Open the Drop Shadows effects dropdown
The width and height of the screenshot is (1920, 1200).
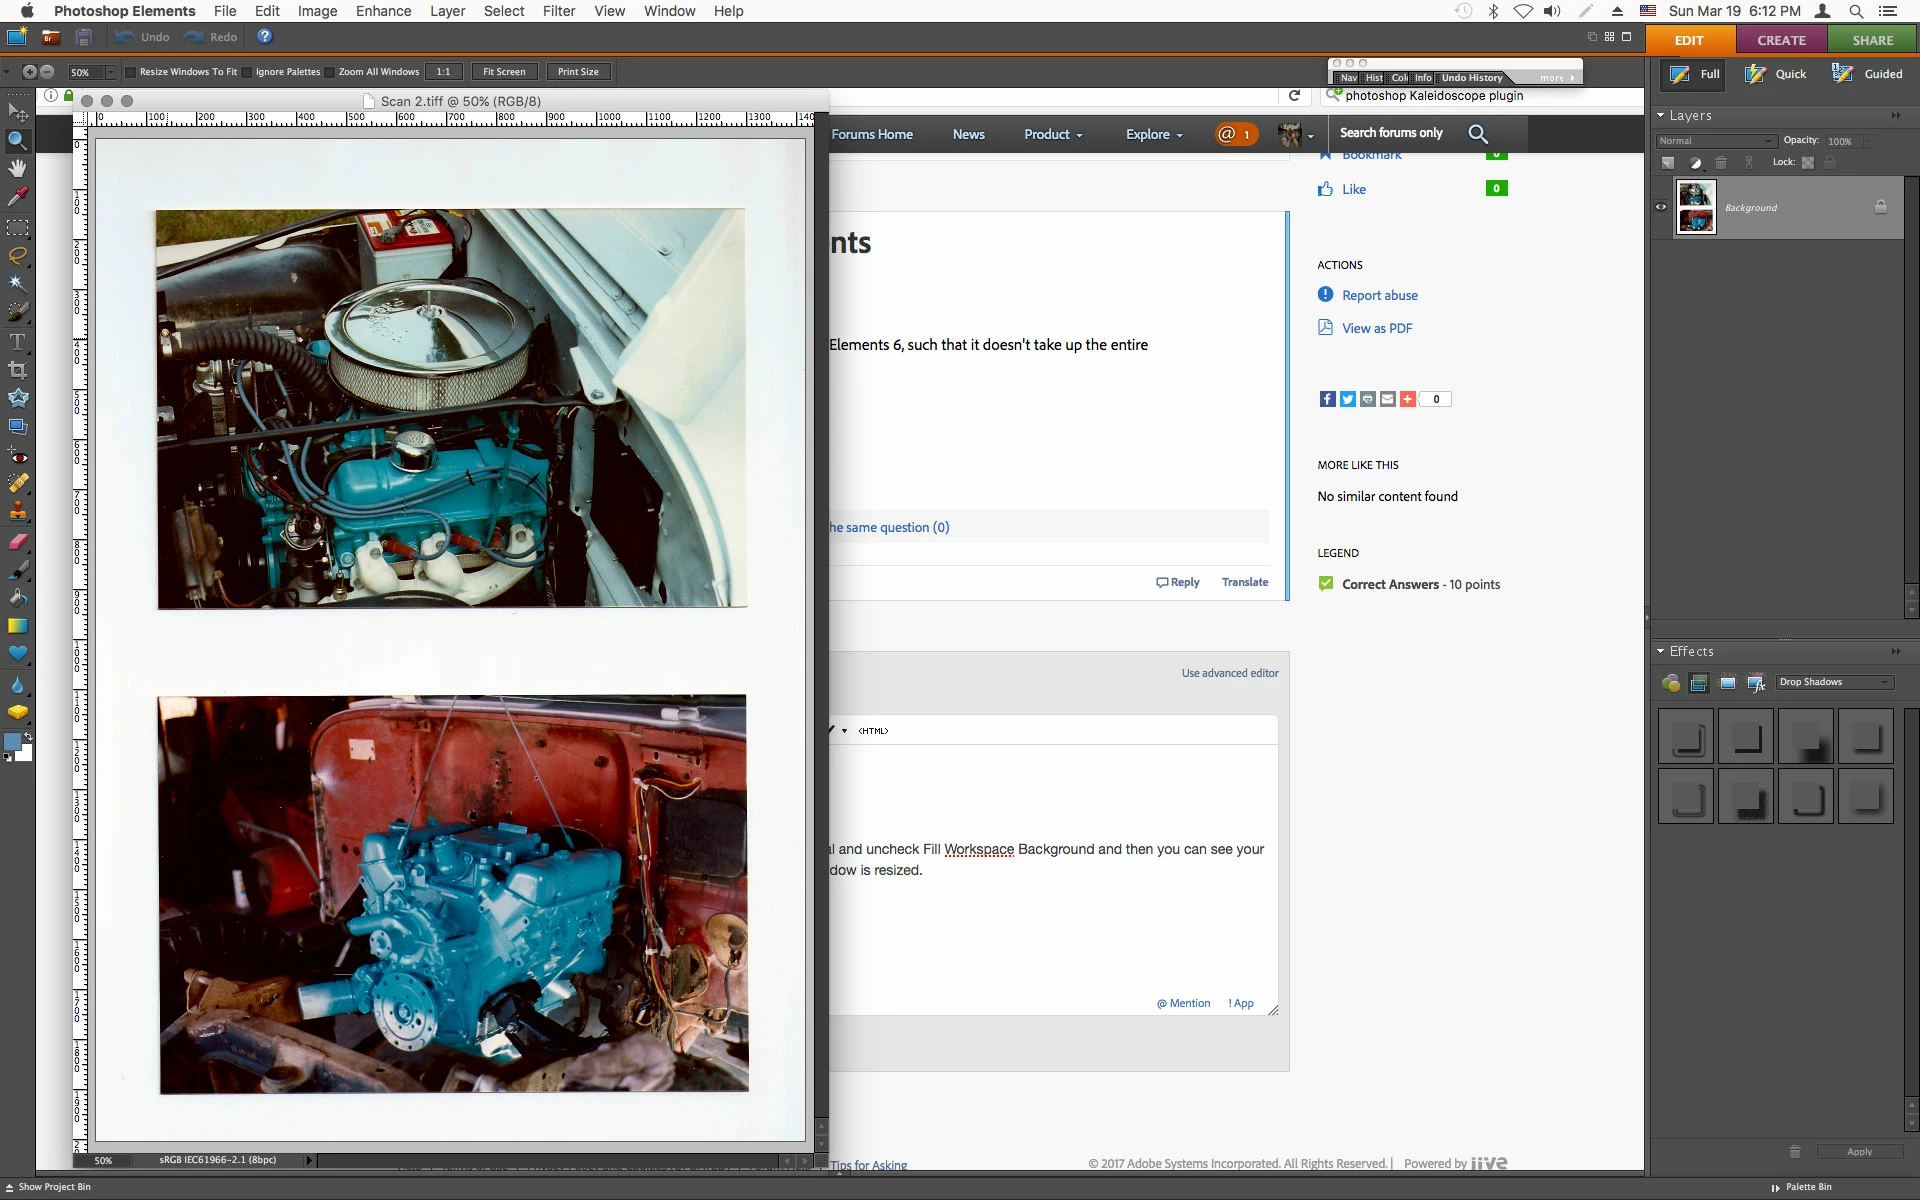tap(1835, 682)
